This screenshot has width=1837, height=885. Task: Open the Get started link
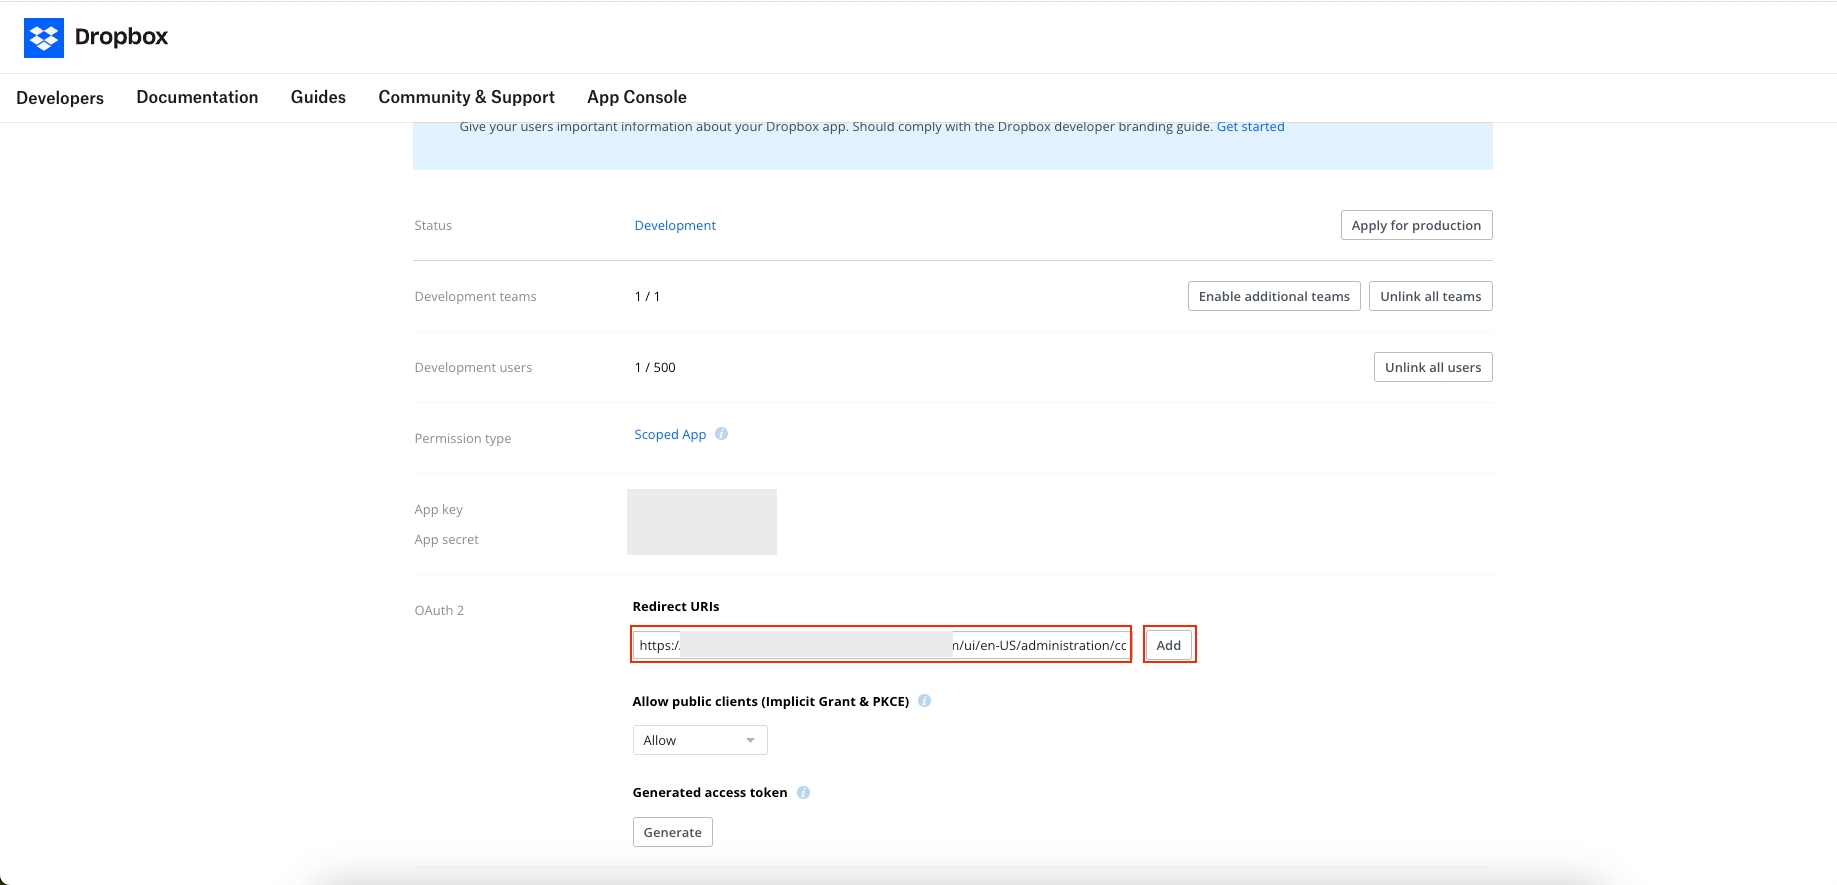click(x=1250, y=127)
